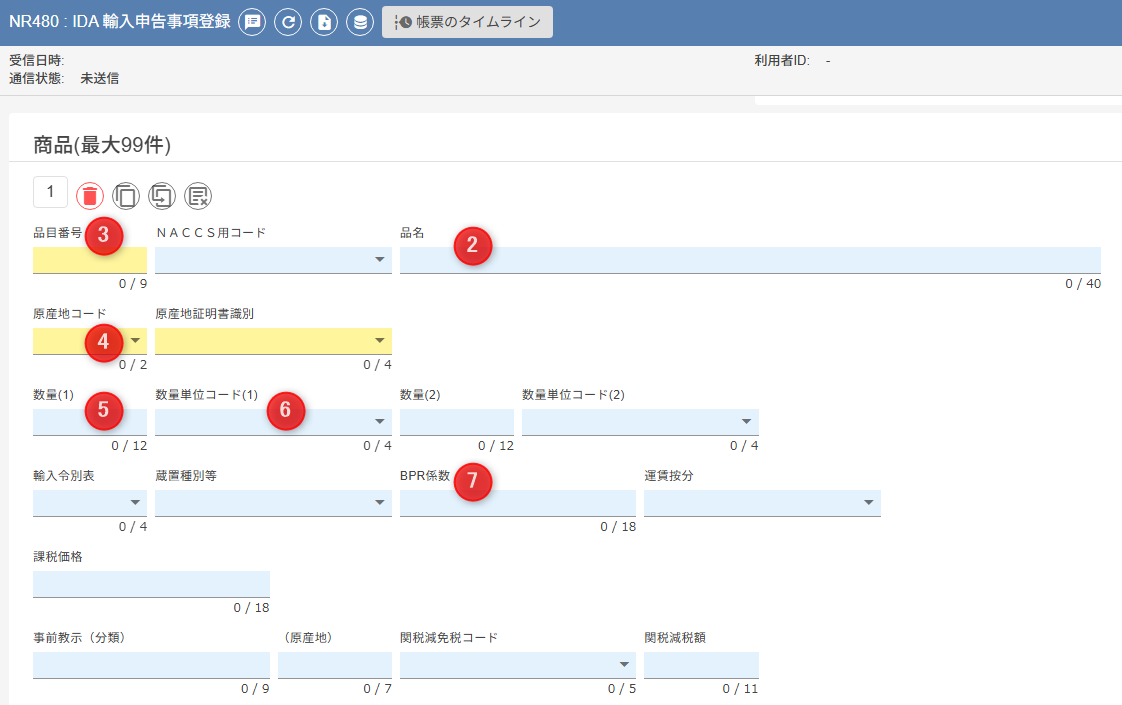Click the message/comment icon in header
1122x705 pixels.
coord(252,22)
